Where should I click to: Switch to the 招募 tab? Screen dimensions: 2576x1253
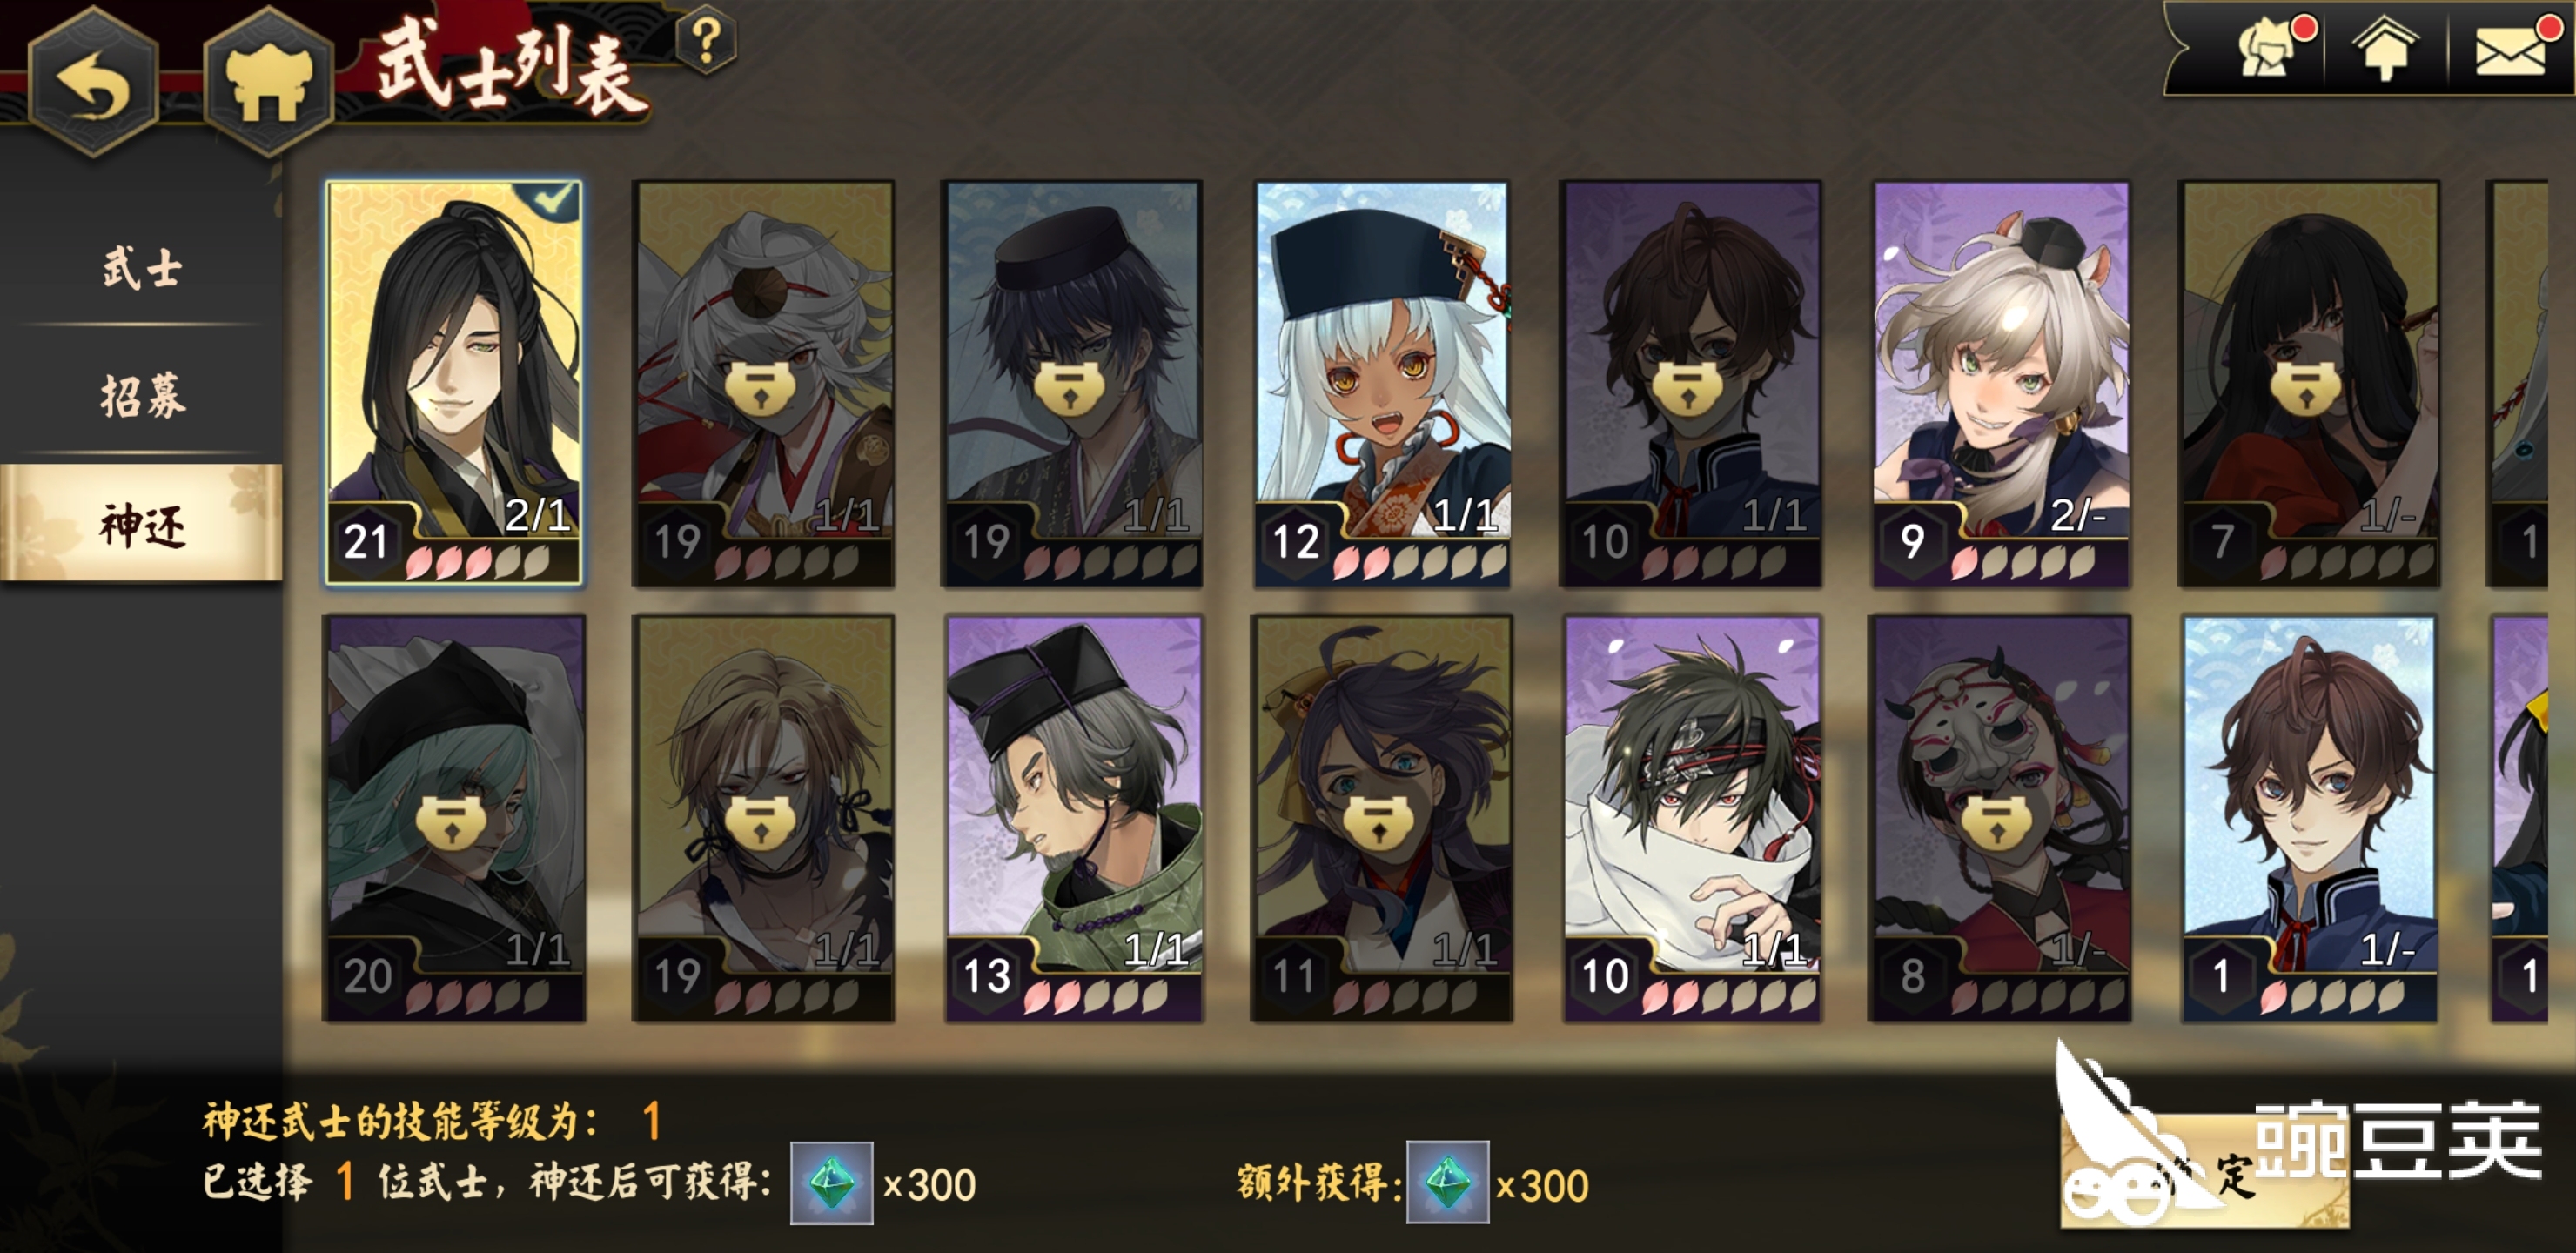click(x=142, y=395)
